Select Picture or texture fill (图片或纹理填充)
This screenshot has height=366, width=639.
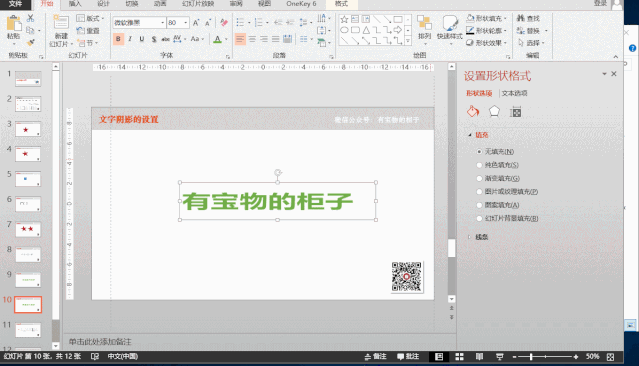point(479,192)
